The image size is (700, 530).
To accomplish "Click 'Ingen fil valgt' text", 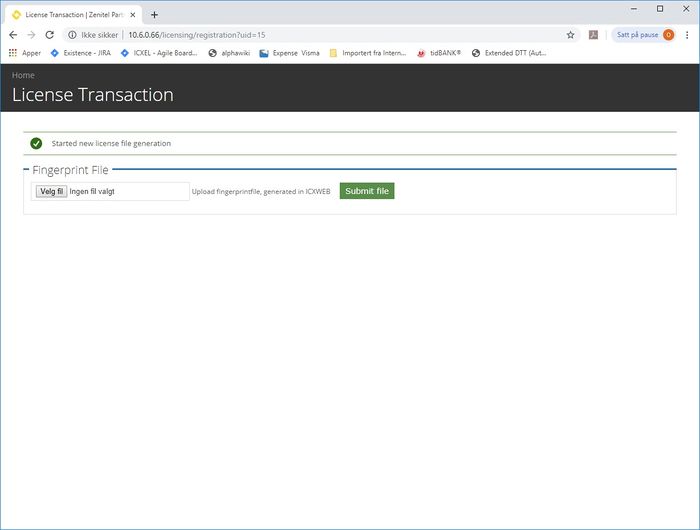I will tap(92, 192).
